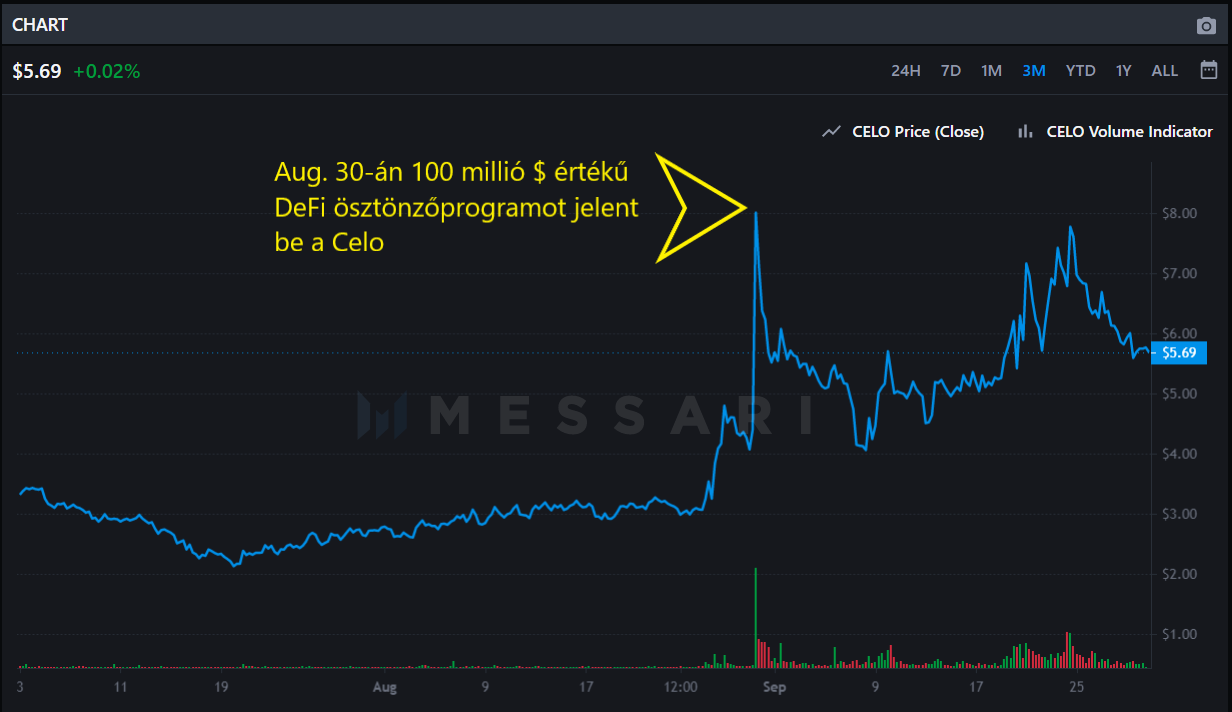The image size is (1232, 712).
Task: Click the $4.00 price axis label
Action: (x=1180, y=454)
